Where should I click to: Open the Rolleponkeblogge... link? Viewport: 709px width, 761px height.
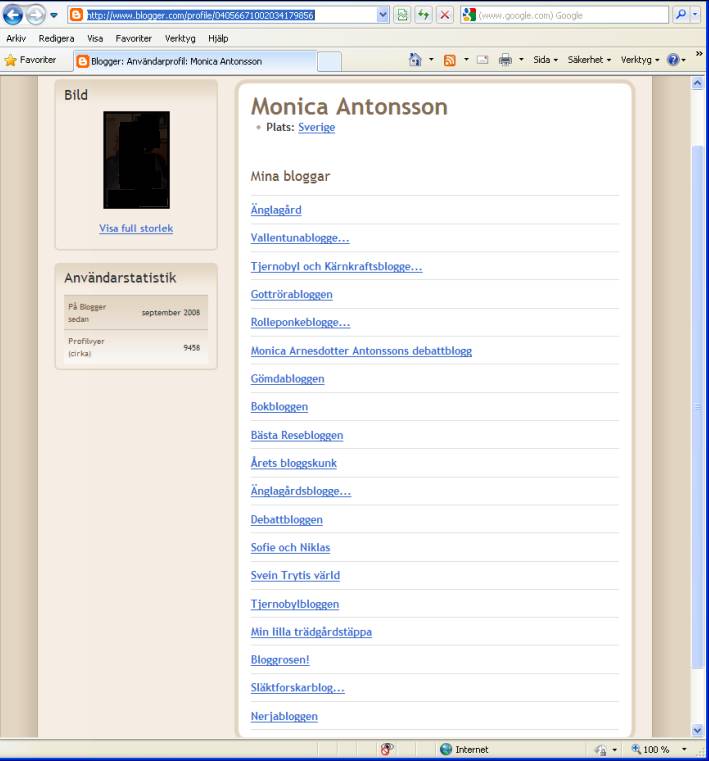[300, 323]
